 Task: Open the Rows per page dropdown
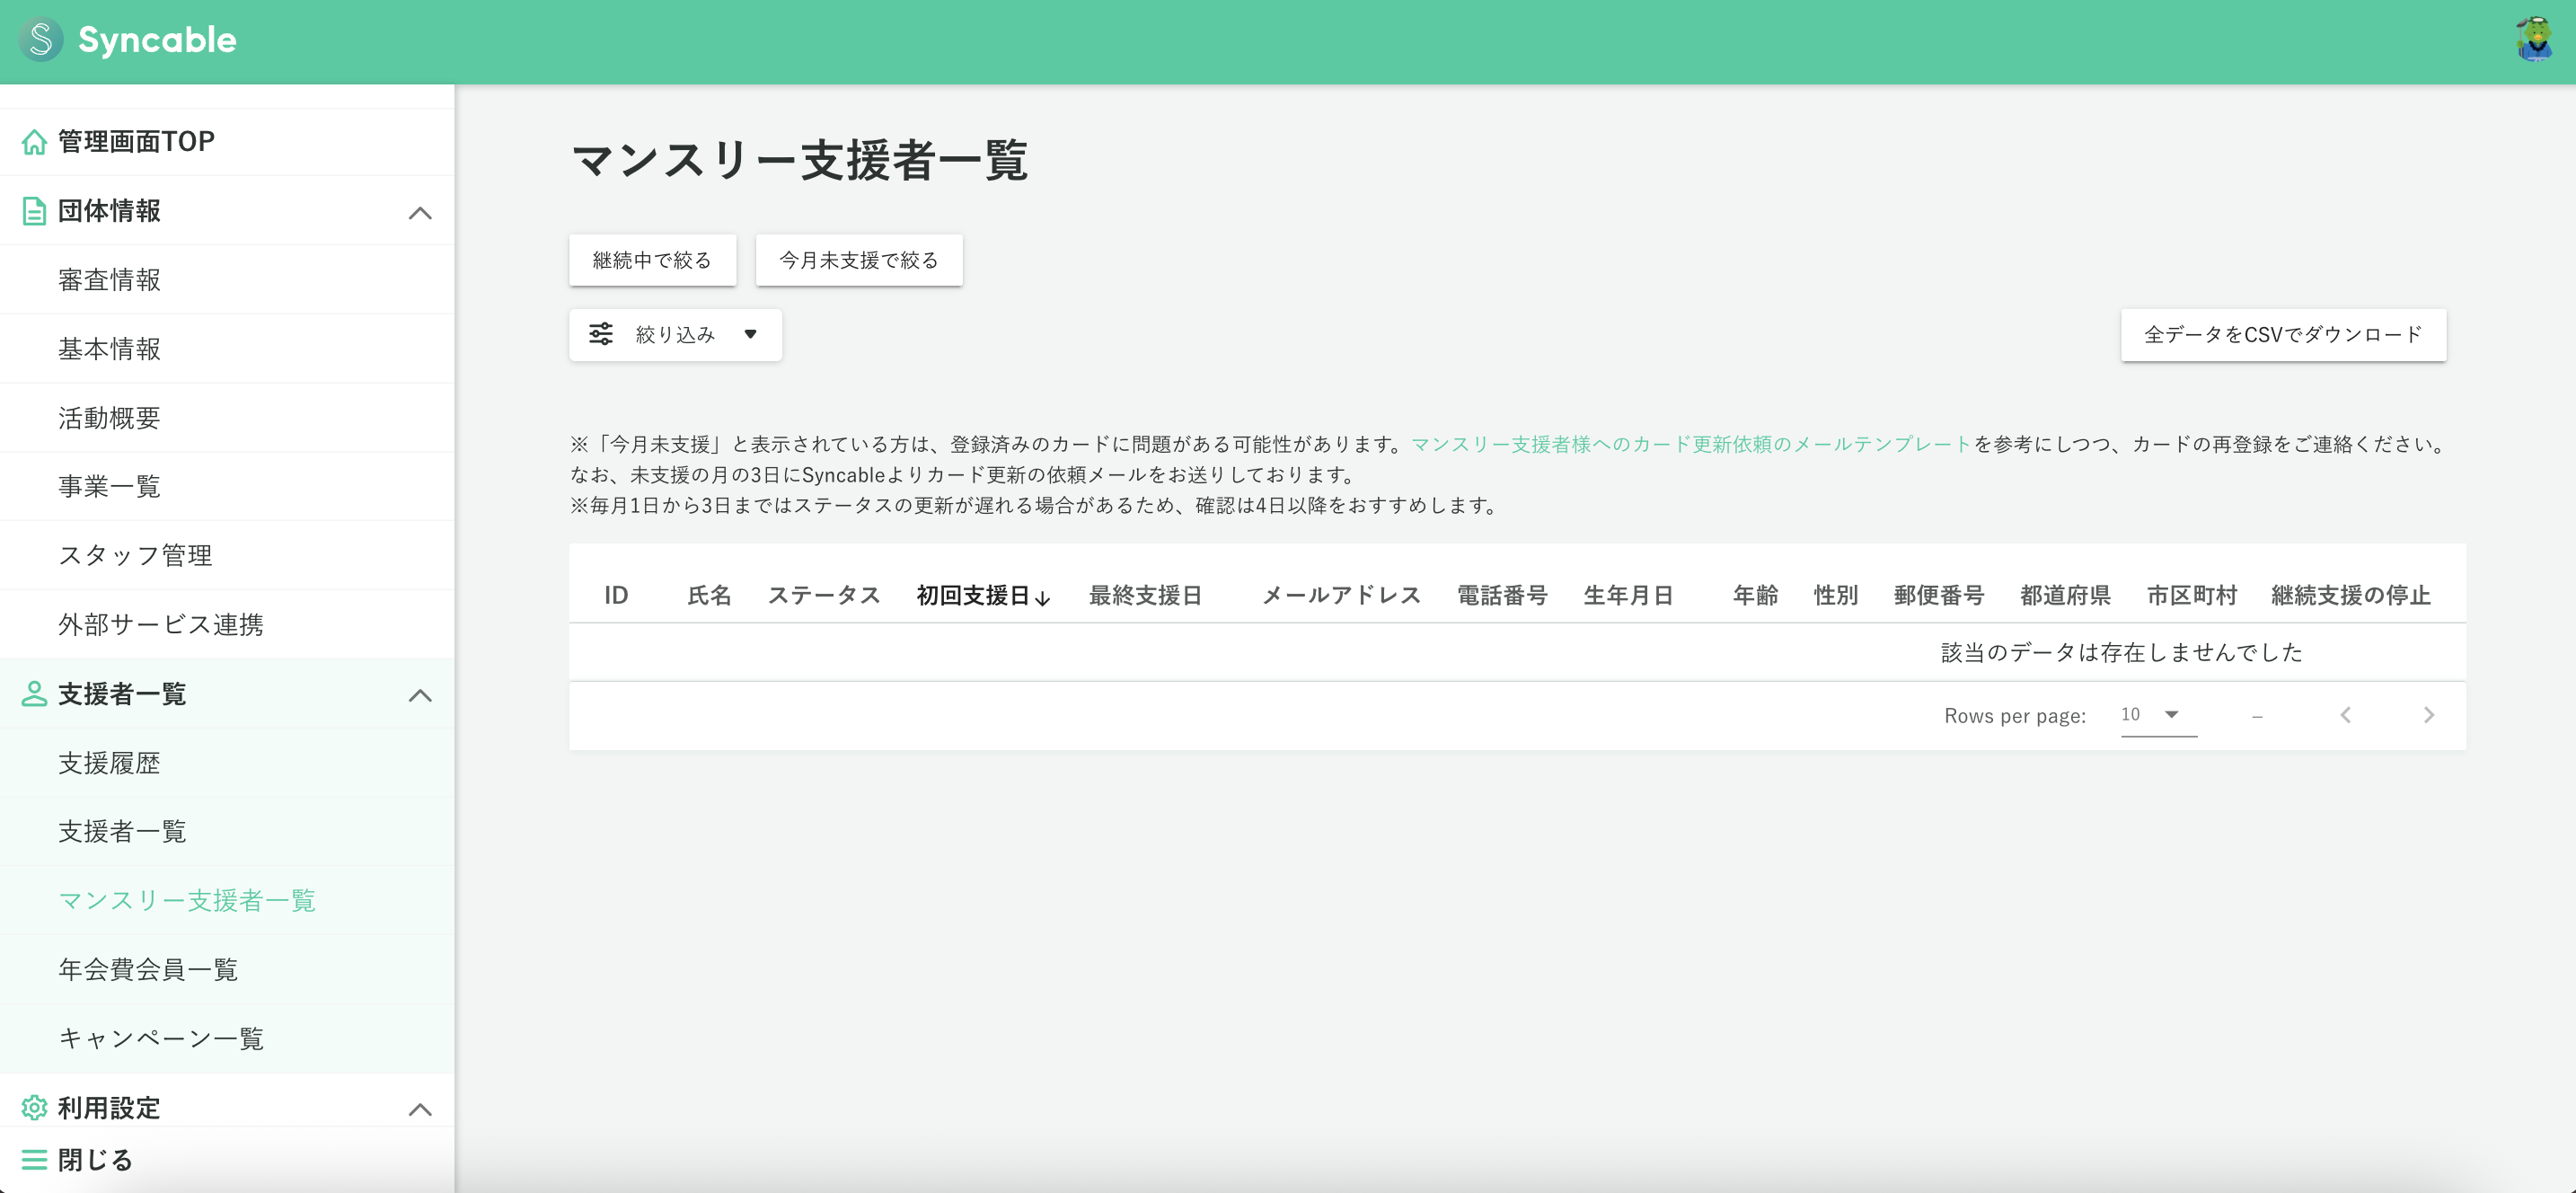(2156, 714)
